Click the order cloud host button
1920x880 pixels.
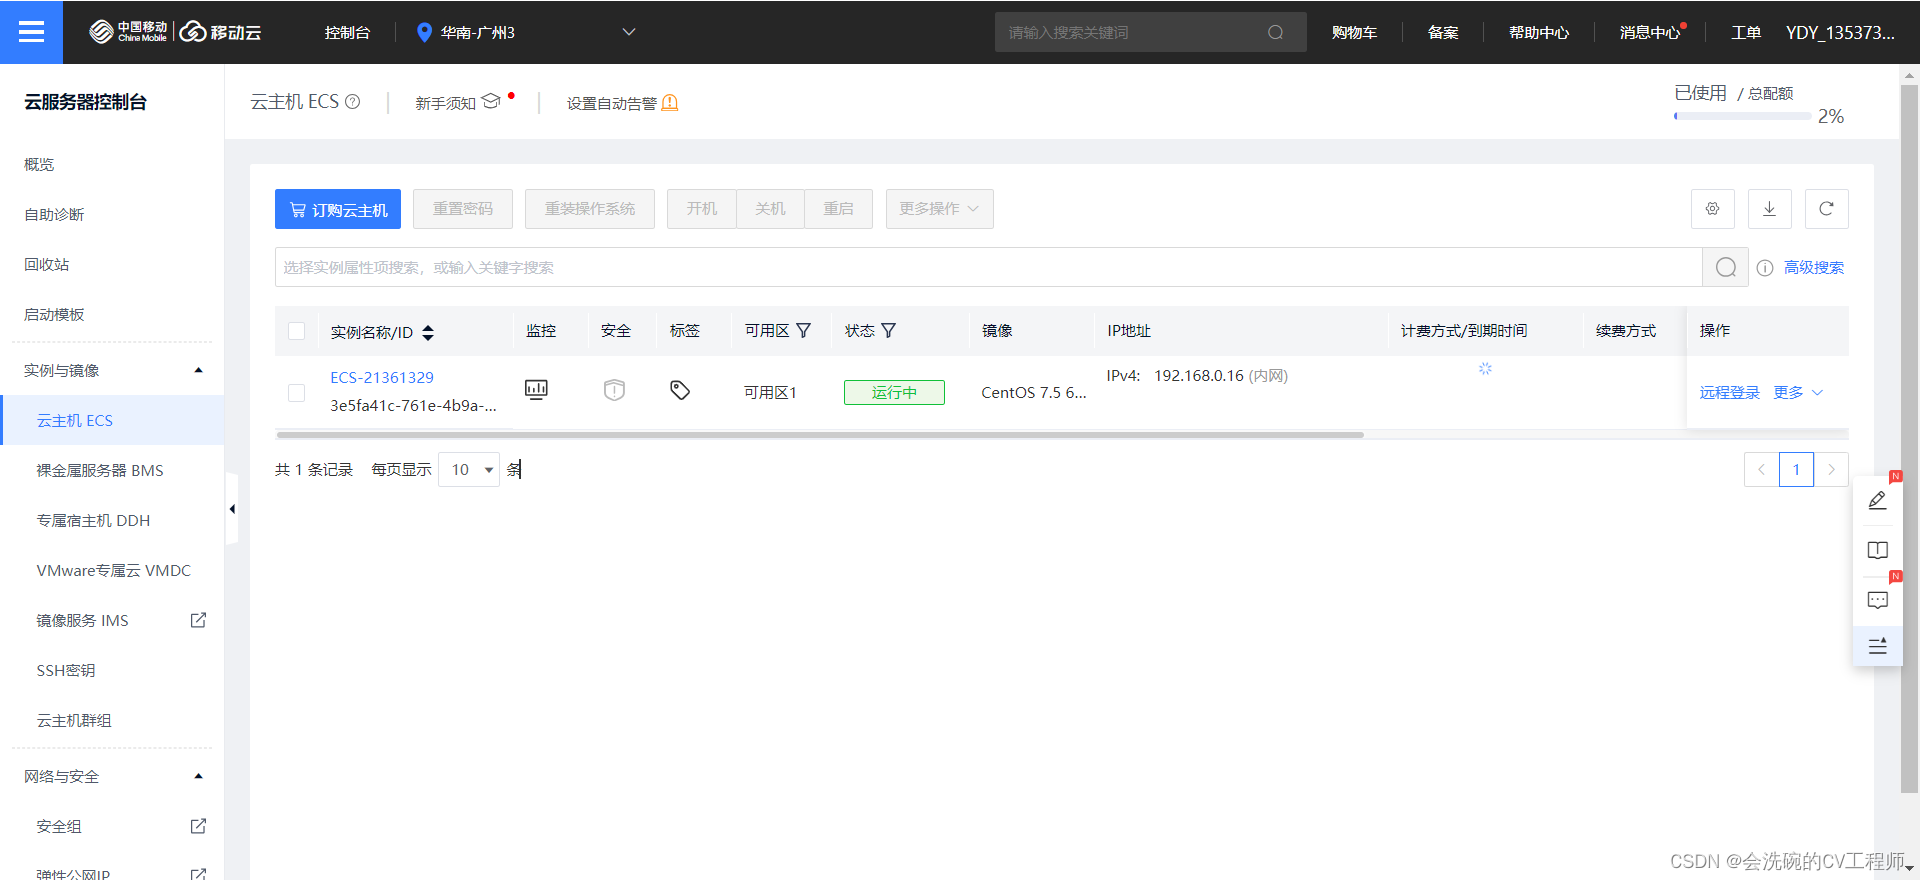pyautogui.click(x=338, y=209)
